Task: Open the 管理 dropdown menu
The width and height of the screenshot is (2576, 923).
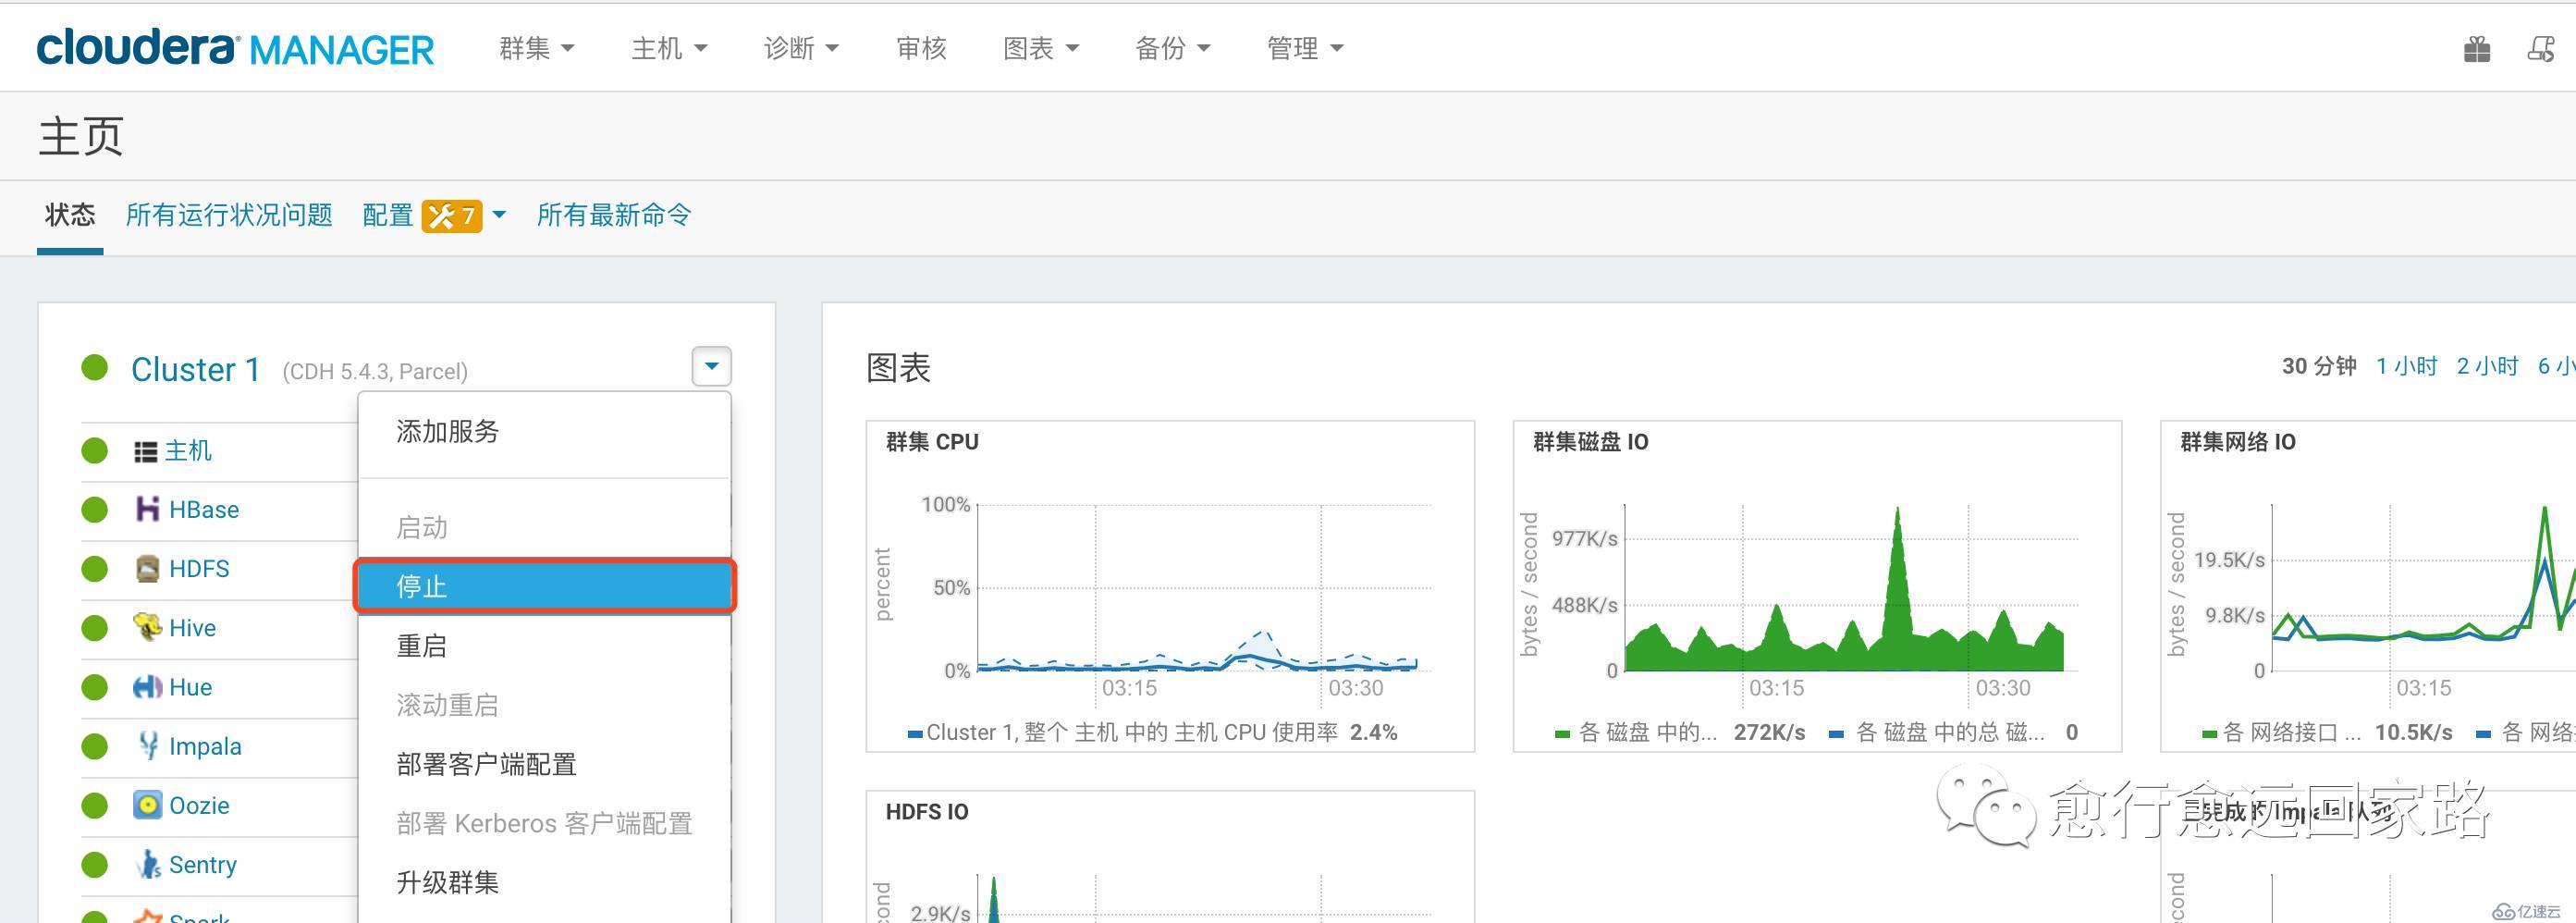Action: click(x=1305, y=48)
